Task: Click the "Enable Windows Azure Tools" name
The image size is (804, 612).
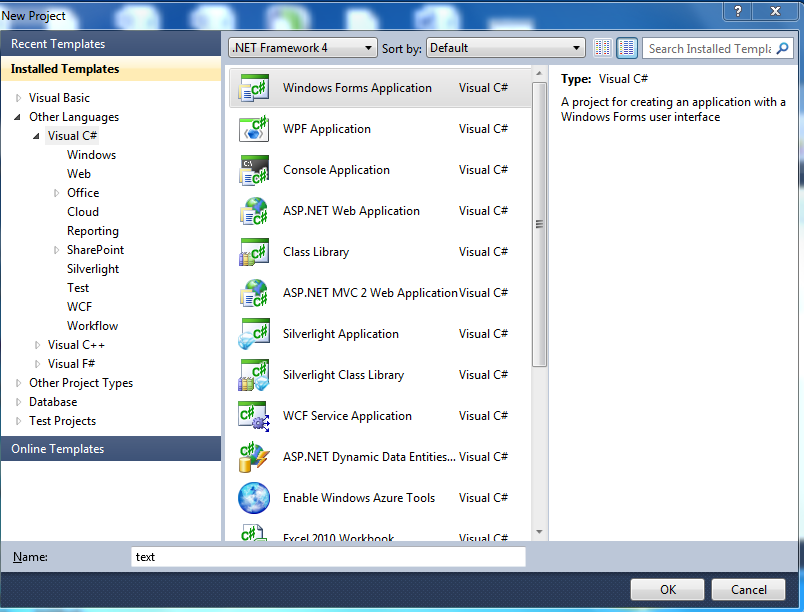Action: [x=359, y=498]
